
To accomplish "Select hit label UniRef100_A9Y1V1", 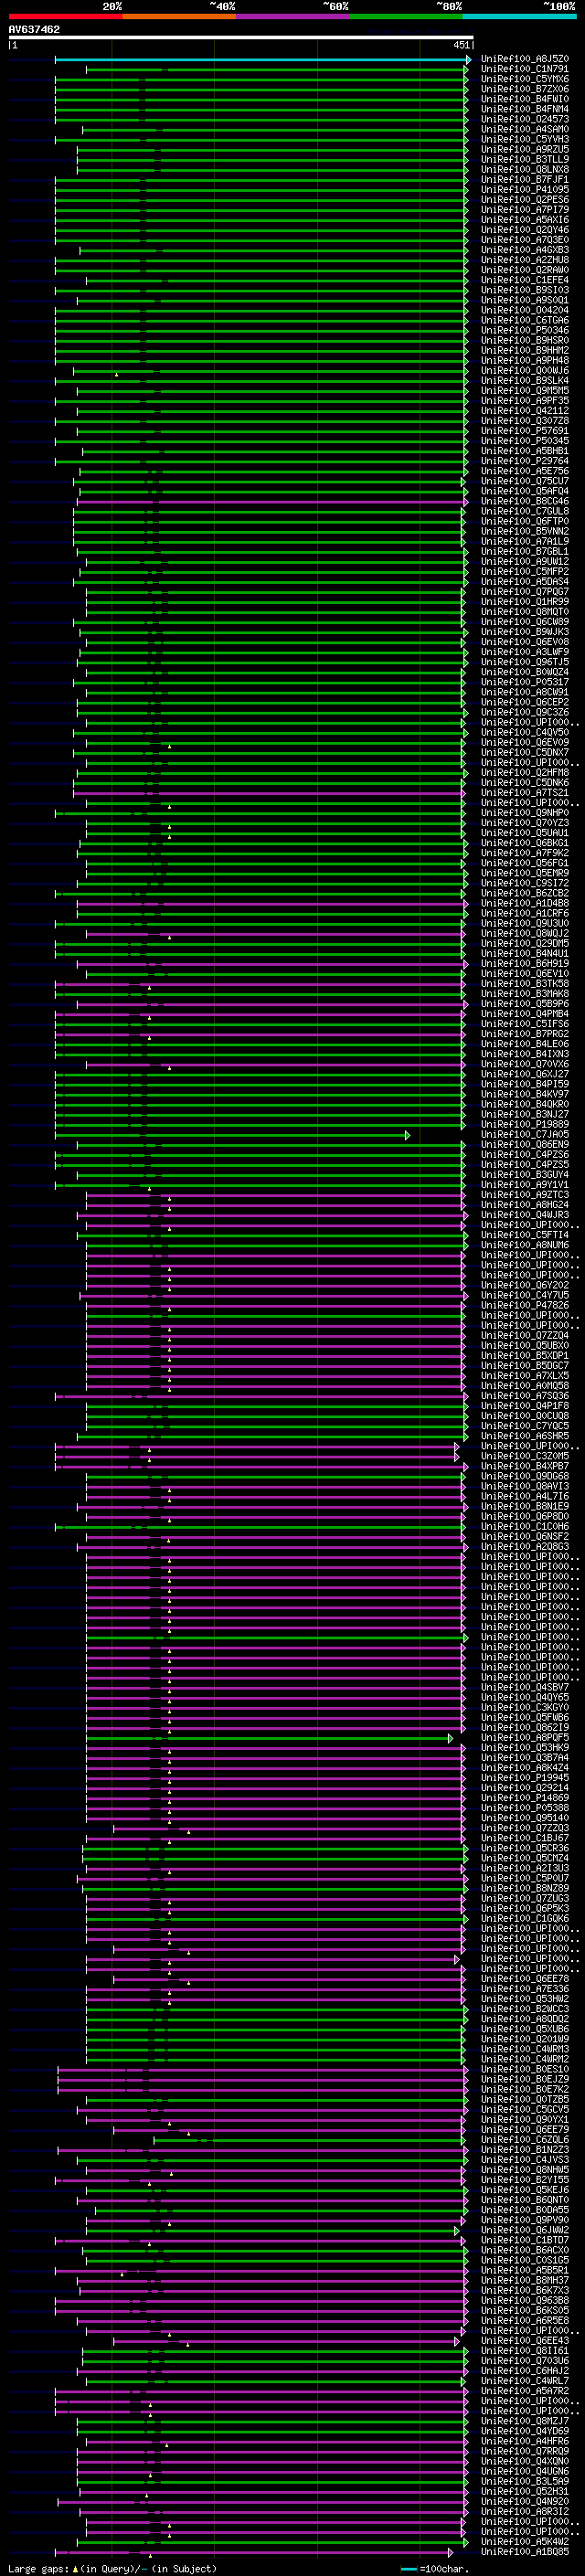I will click(x=525, y=1184).
